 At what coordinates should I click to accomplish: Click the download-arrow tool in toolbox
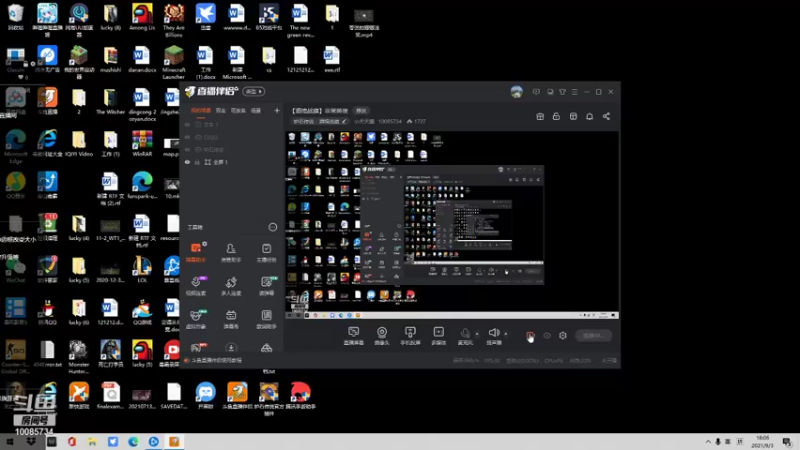coord(231,348)
